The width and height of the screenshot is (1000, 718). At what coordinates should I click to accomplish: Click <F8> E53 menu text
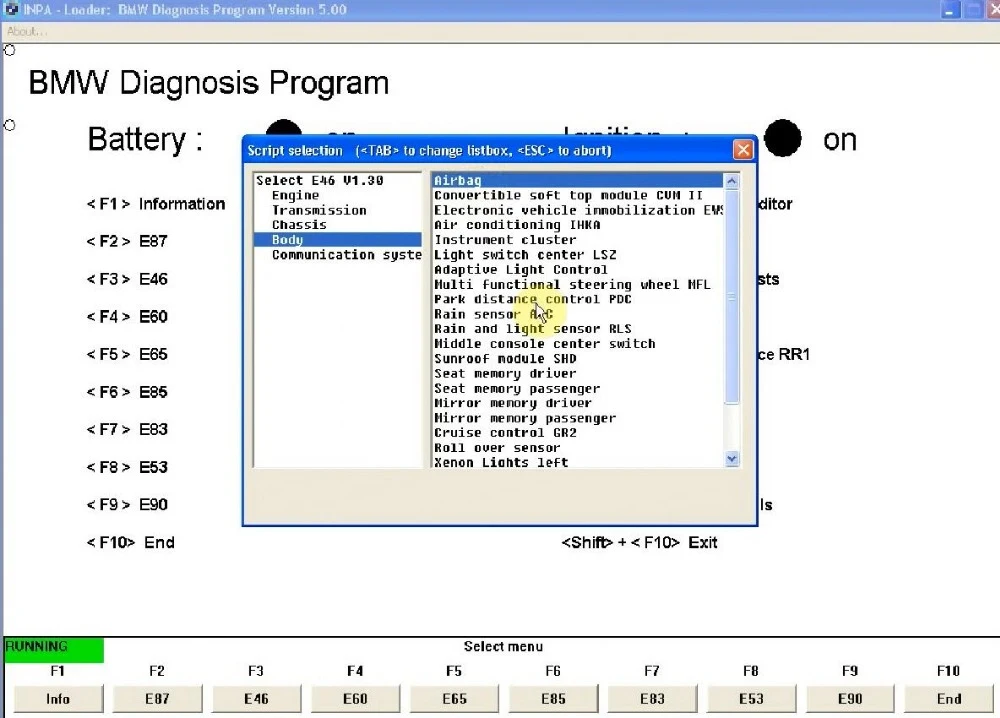(x=127, y=467)
